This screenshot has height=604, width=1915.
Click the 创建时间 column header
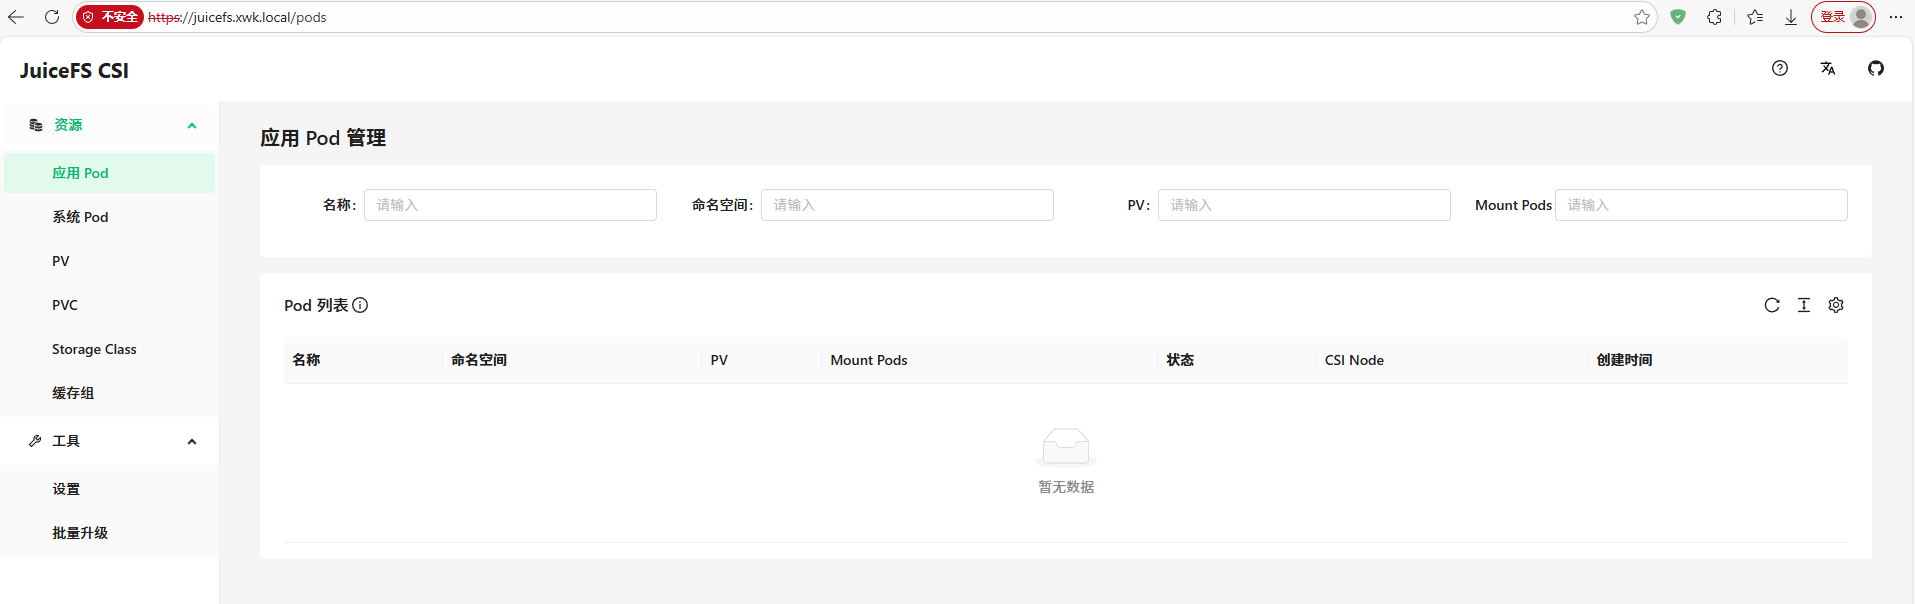pyautogui.click(x=1718, y=360)
